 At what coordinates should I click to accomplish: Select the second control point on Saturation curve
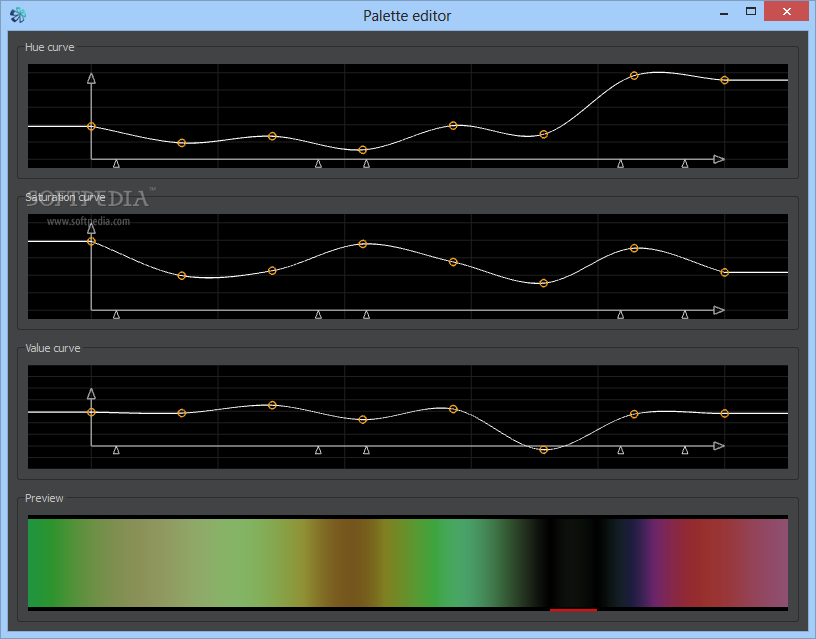click(182, 276)
